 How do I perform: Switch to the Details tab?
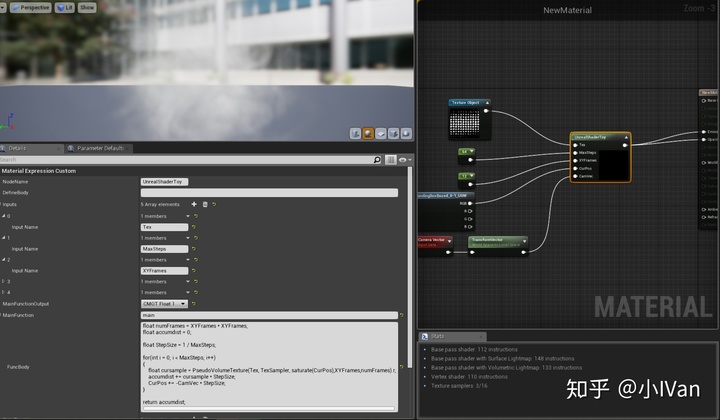[x=30, y=148]
